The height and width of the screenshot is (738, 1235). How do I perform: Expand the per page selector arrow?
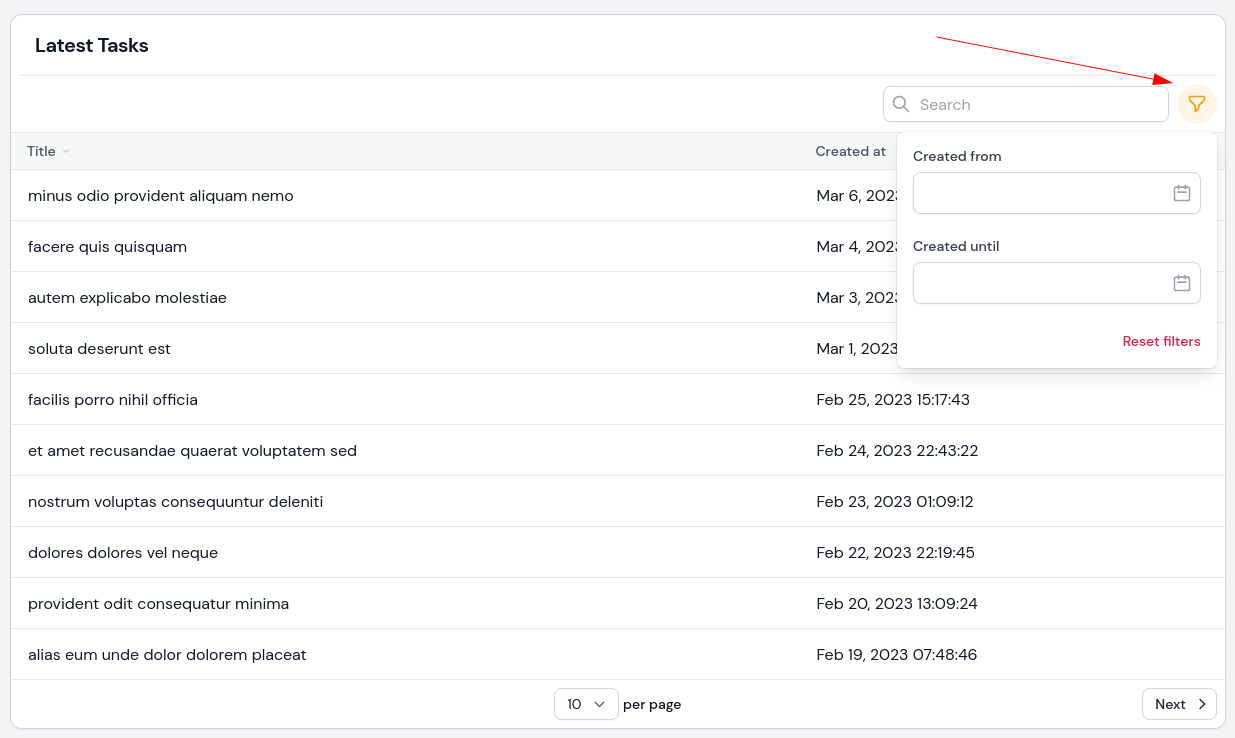[x=599, y=704]
